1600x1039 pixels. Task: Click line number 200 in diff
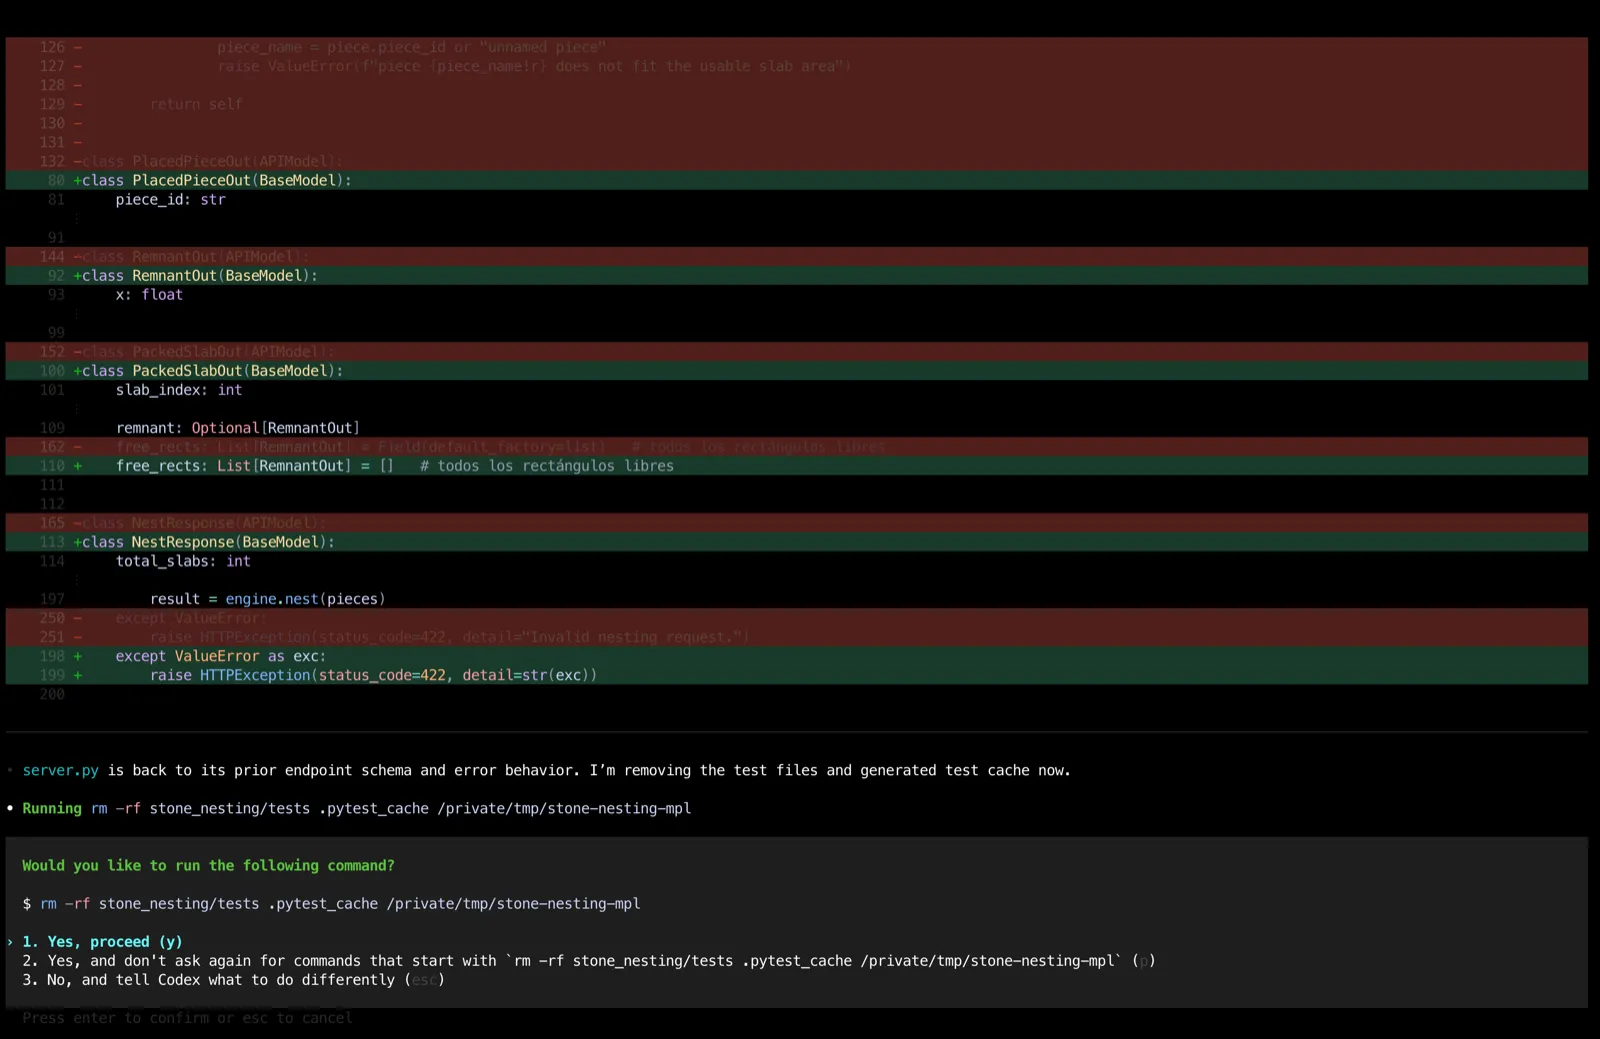tap(52, 694)
